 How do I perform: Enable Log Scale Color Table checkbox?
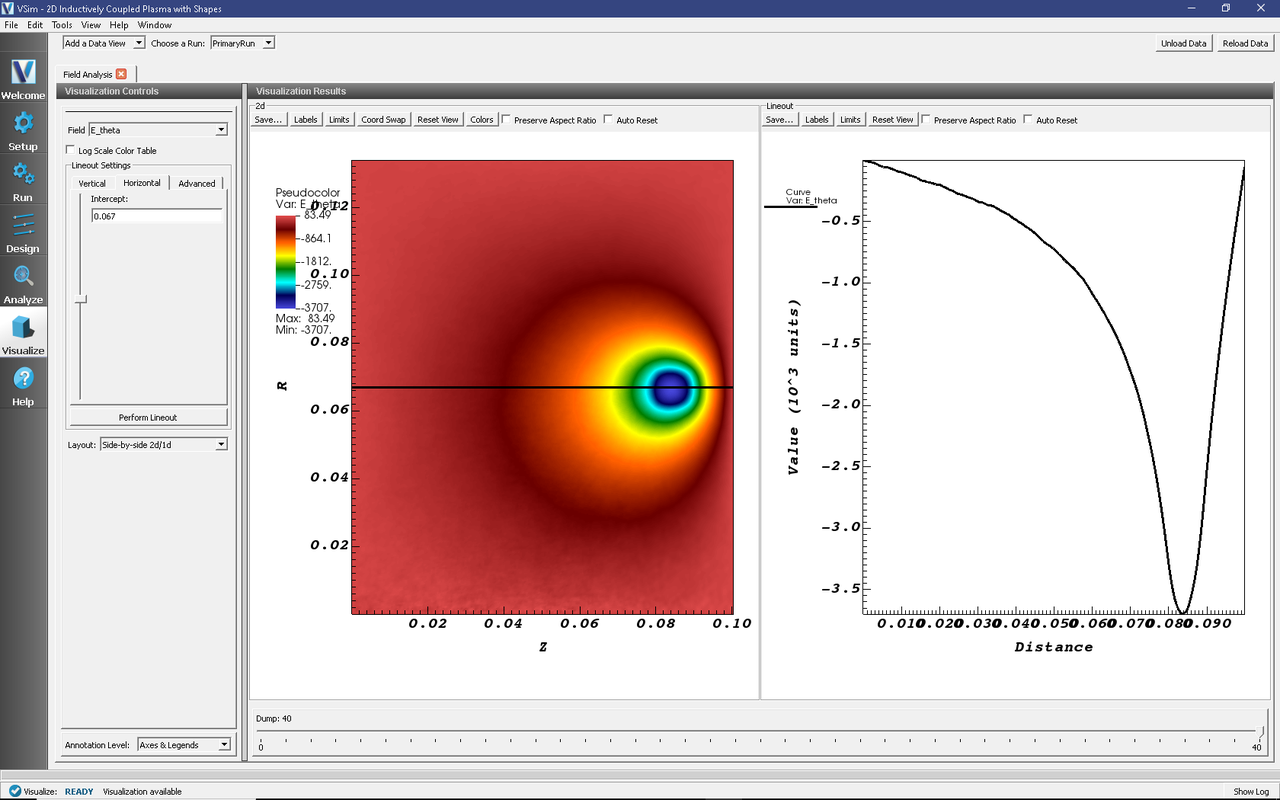(x=70, y=150)
